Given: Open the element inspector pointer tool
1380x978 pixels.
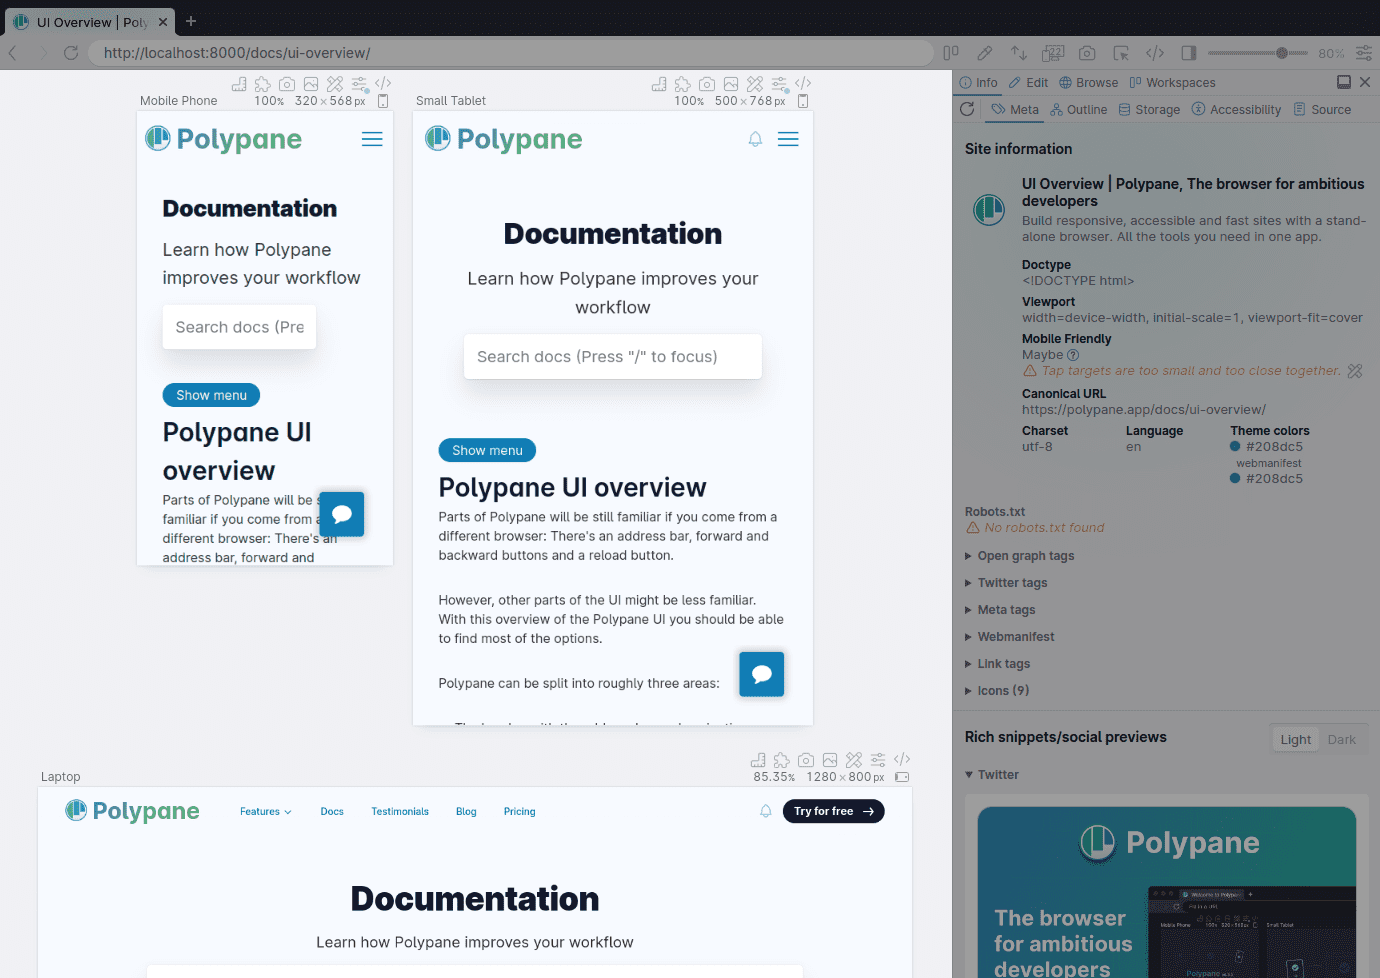Looking at the screenshot, I should click(x=1121, y=53).
